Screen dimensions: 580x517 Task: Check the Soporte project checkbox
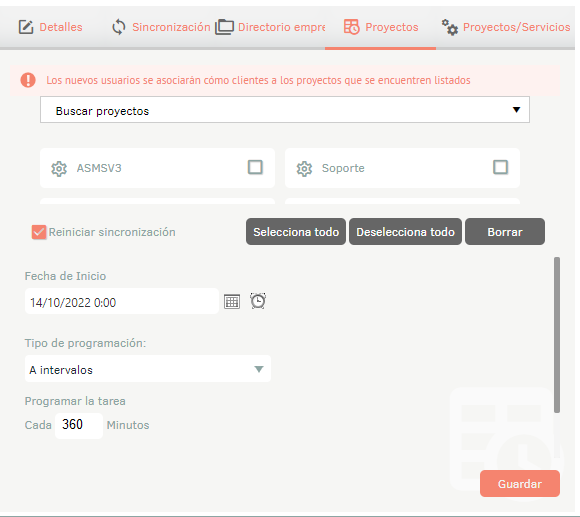500,167
